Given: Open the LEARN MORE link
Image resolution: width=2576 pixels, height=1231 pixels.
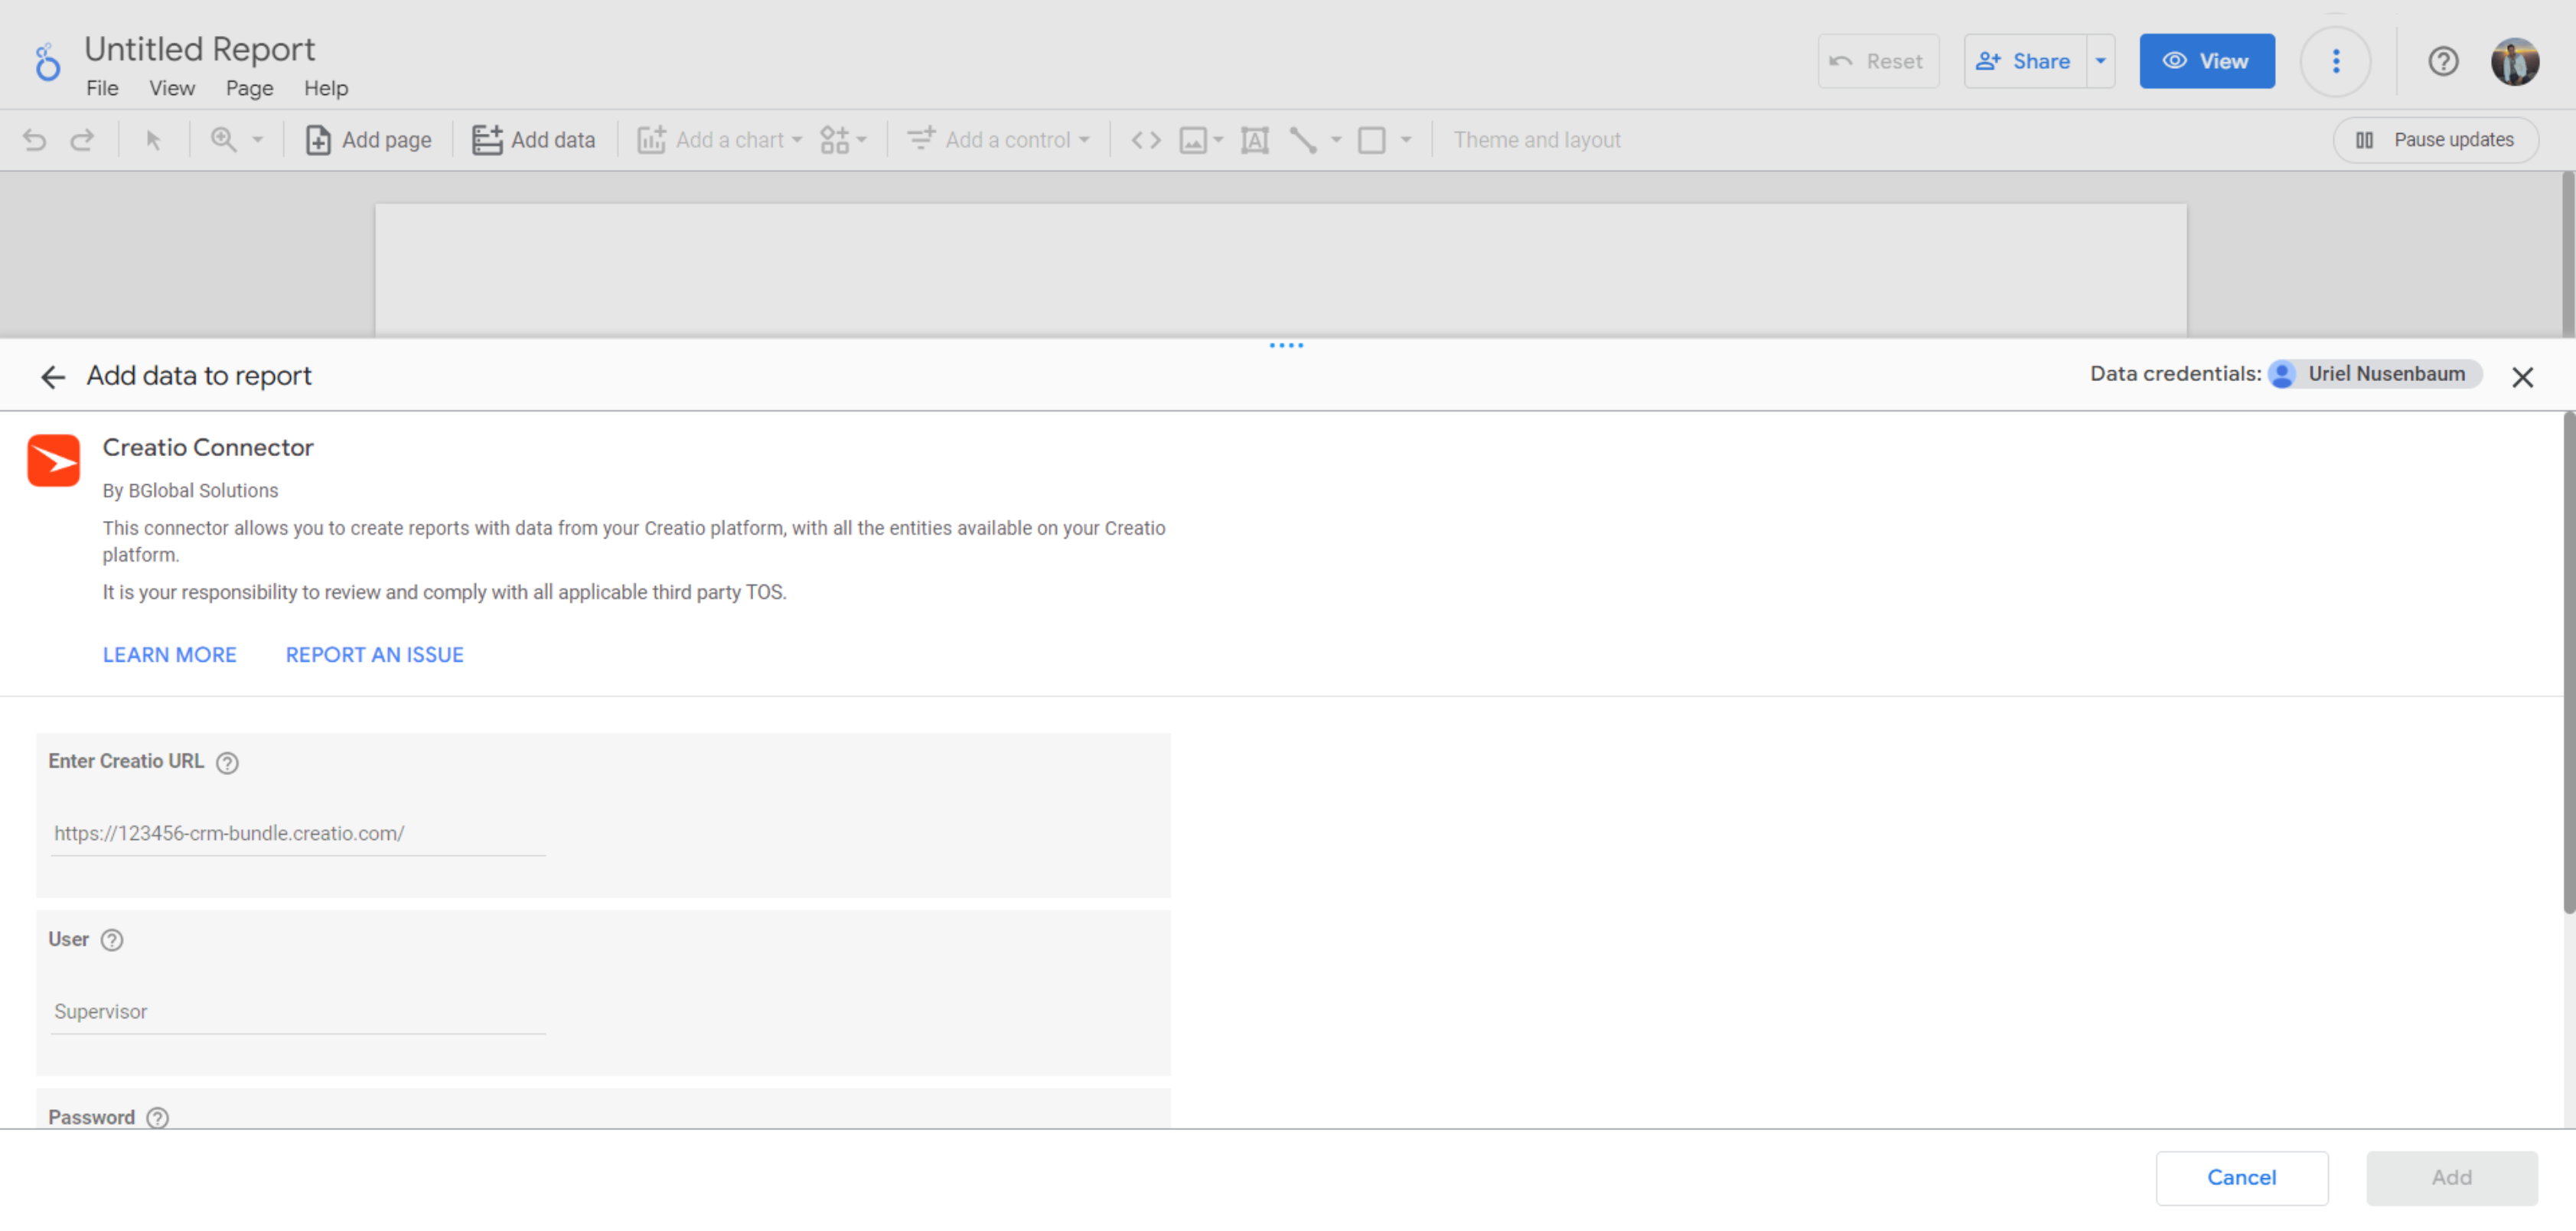Looking at the screenshot, I should tap(169, 655).
